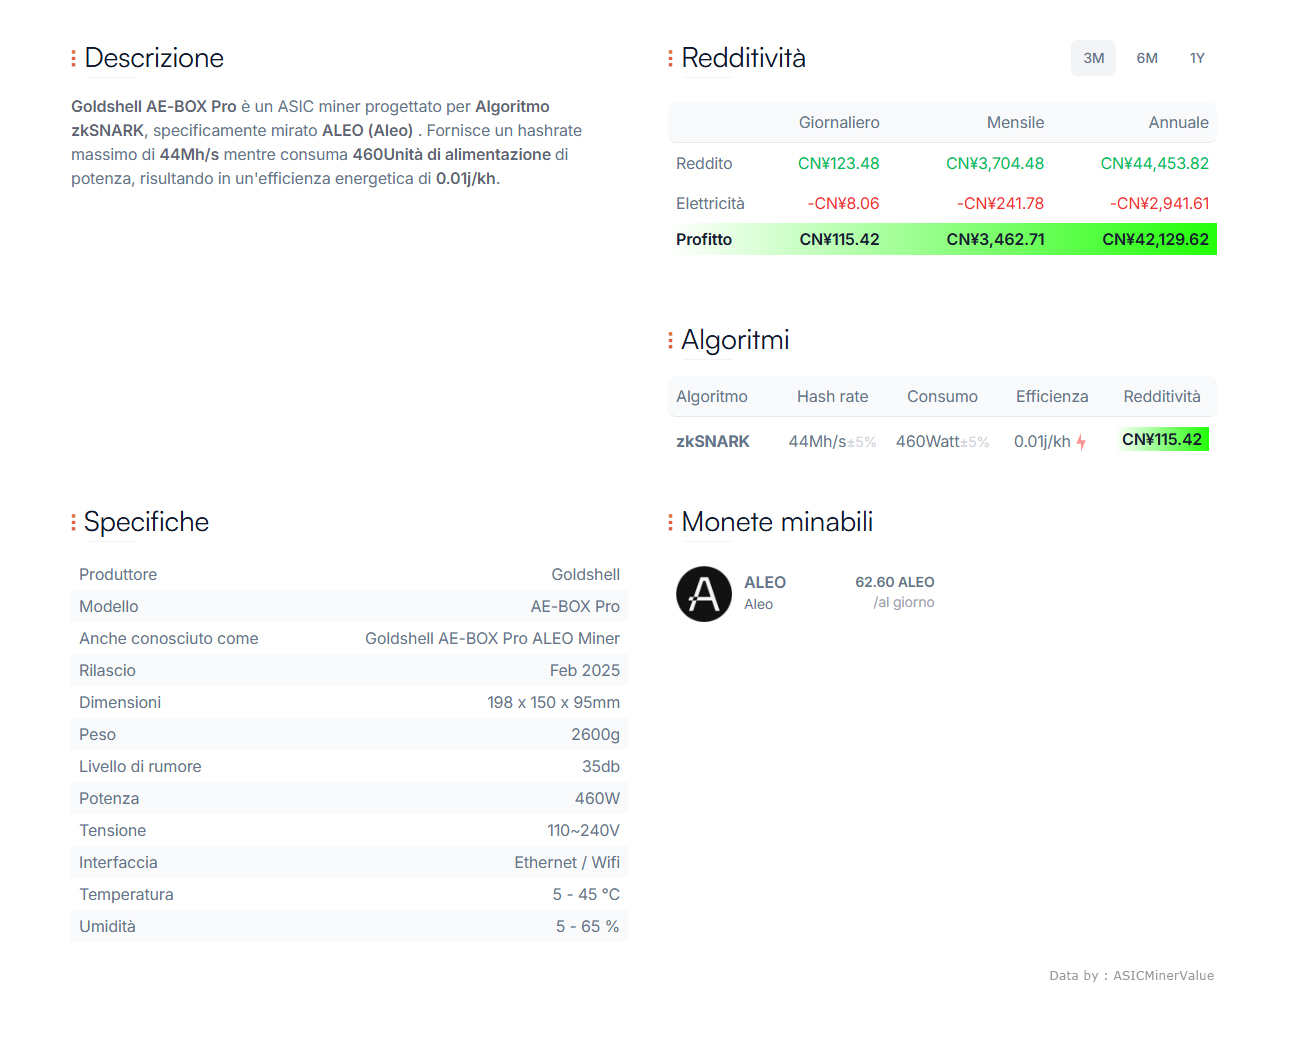Select the Annuale column header
The image size is (1296, 1039).
(1178, 122)
